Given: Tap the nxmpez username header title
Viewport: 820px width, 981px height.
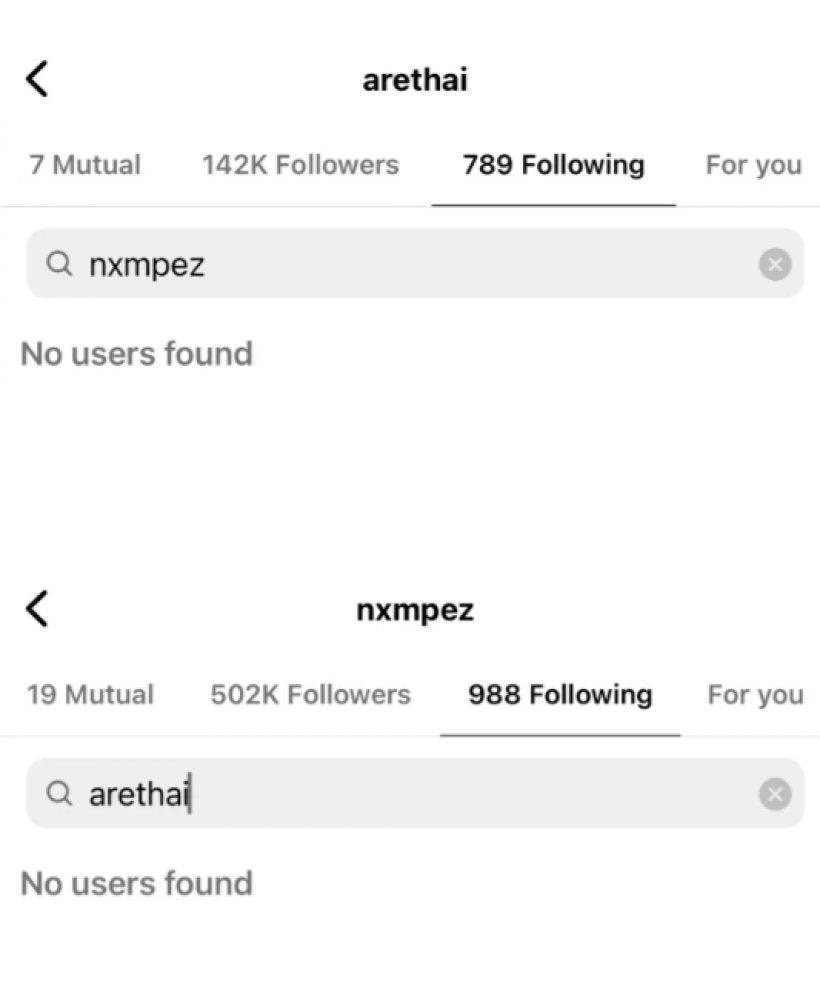Looking at the screenshot, I should (414, 610).
